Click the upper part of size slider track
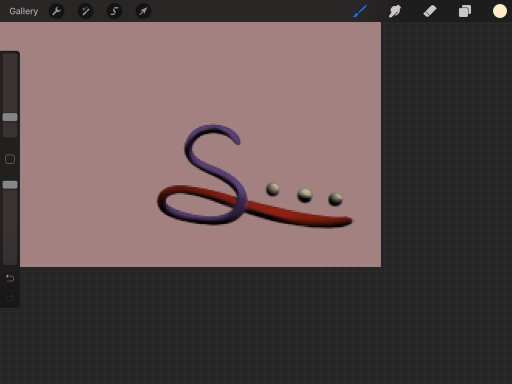This screenshot has height=384, width=512. [10, 83]
